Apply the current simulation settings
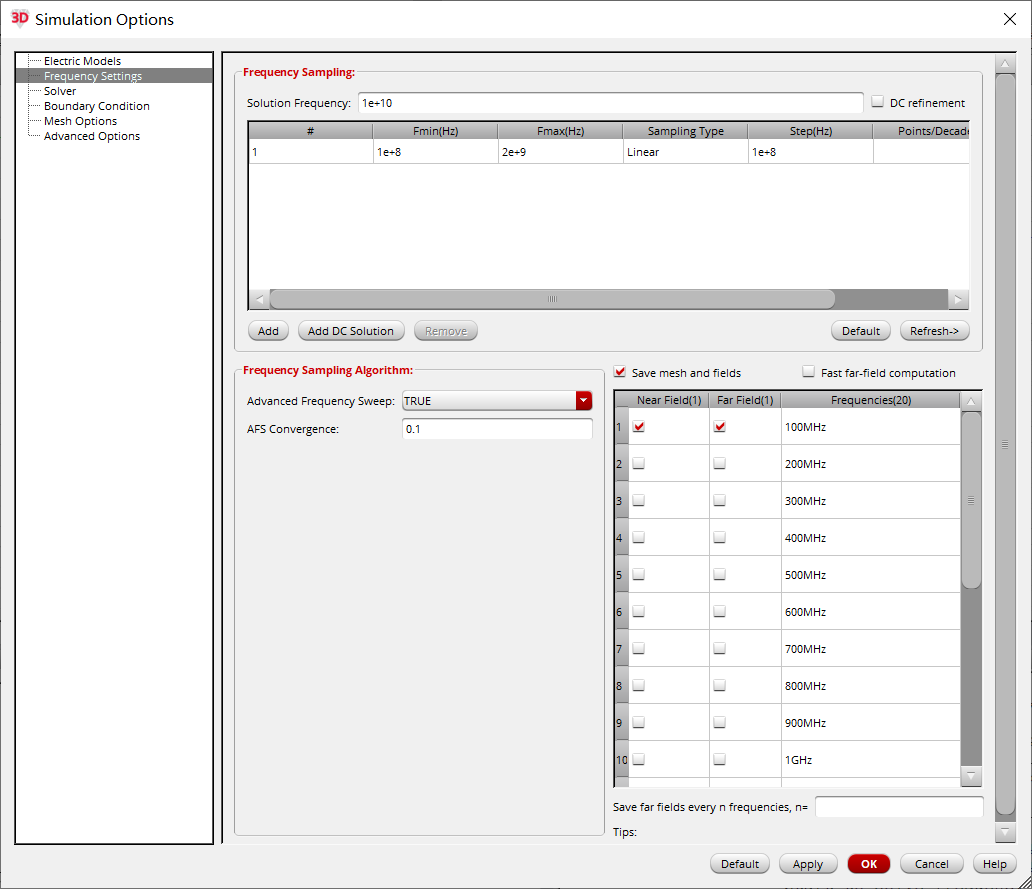The height and width of the screenshot is (889, 1032). 808,863
